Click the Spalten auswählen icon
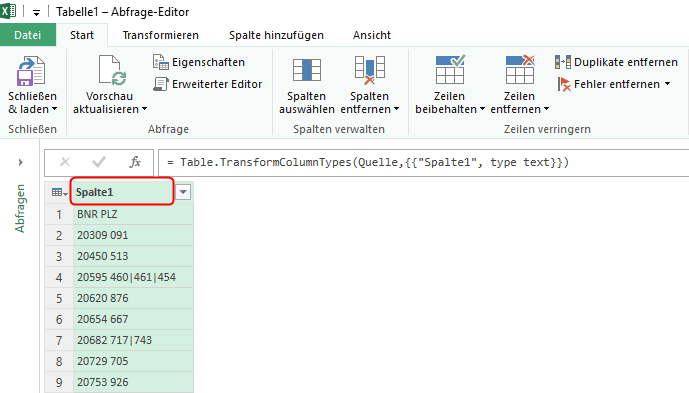The height and width of the screenshot is (393, 689). click(307, 70)
